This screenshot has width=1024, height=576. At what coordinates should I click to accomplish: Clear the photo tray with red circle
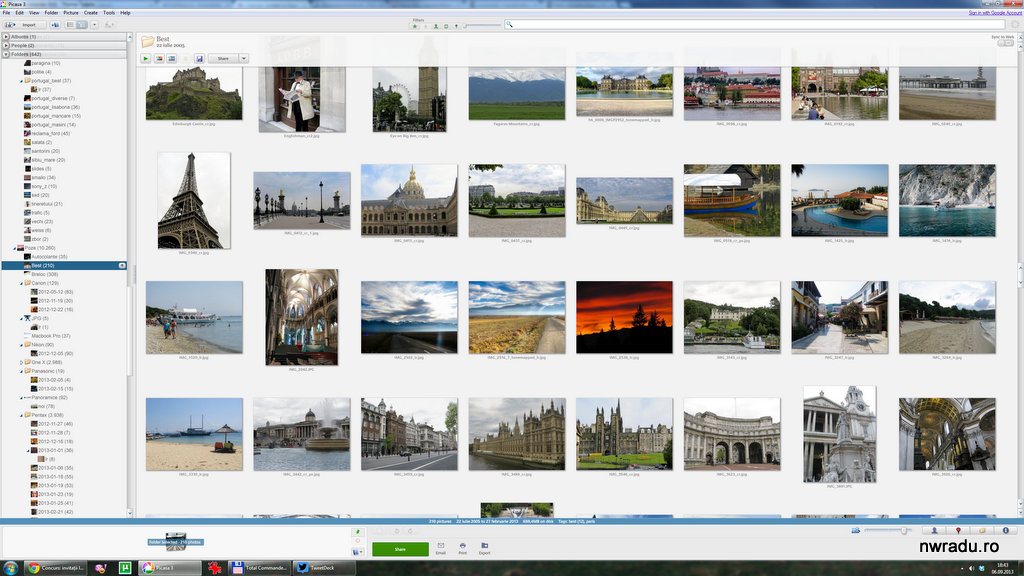[x=357, y=541]
